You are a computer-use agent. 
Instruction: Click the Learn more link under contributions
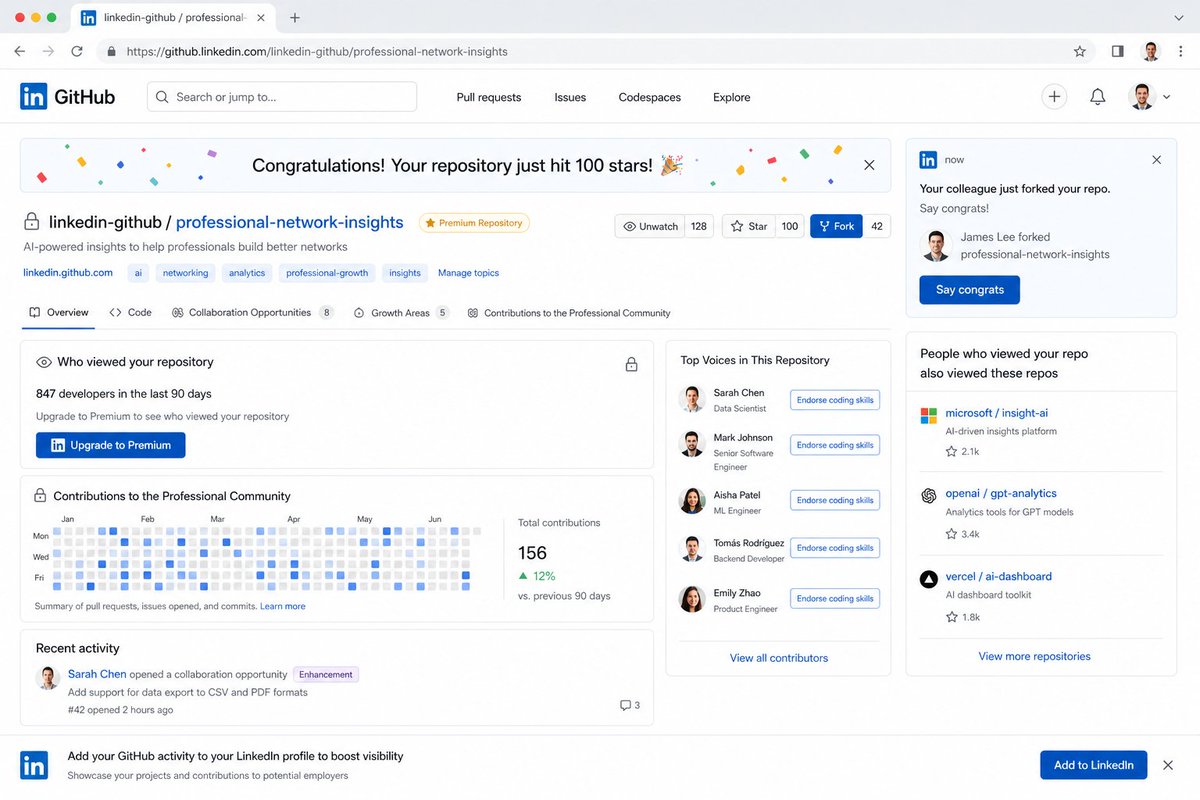(x=283, y=606)
